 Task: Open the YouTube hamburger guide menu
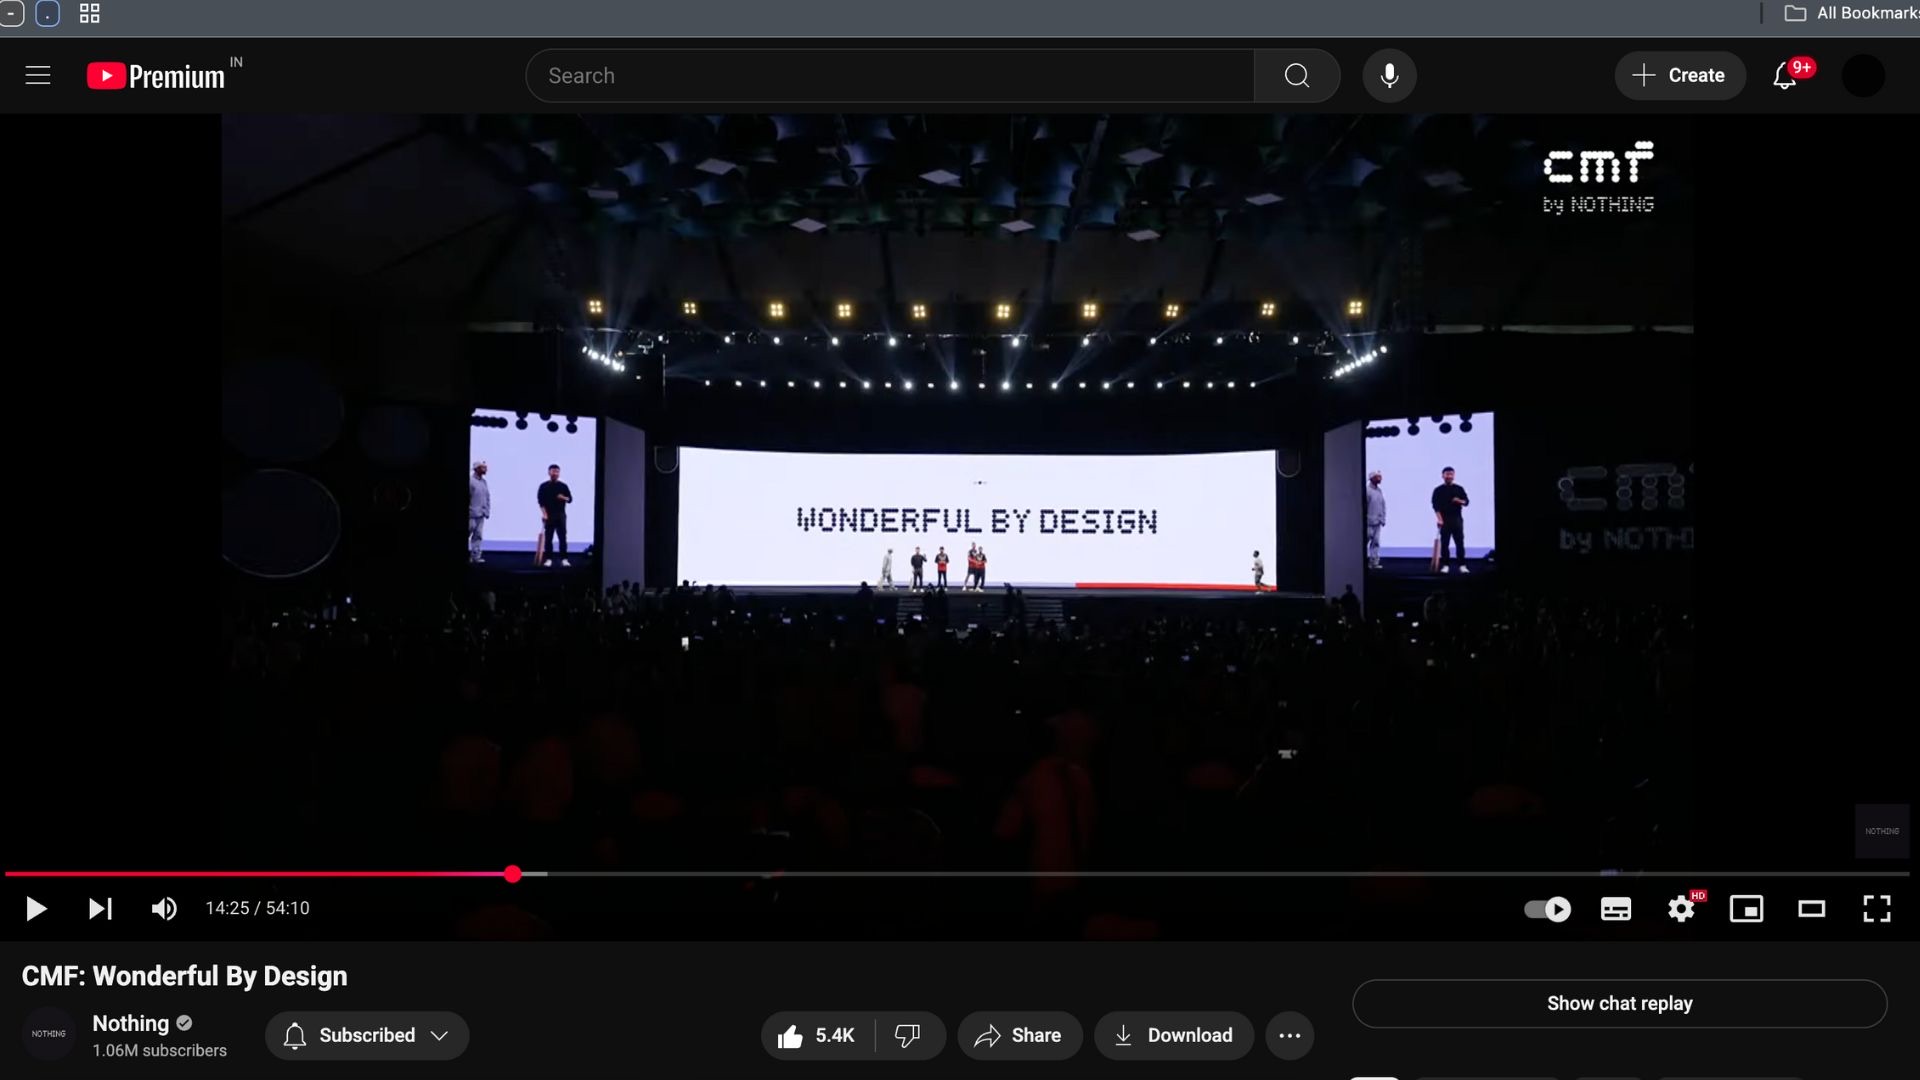[38, 76]
